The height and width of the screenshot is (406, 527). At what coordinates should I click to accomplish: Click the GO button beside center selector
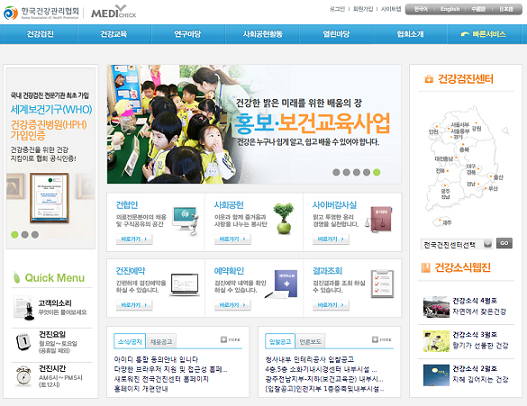pyautogui.click(x=504, y=243)
